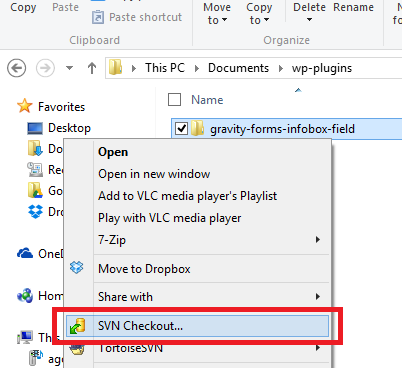This screenshot has height=368, width=402.
Task: Select Open in new window
Action: [x=154, y=174]
